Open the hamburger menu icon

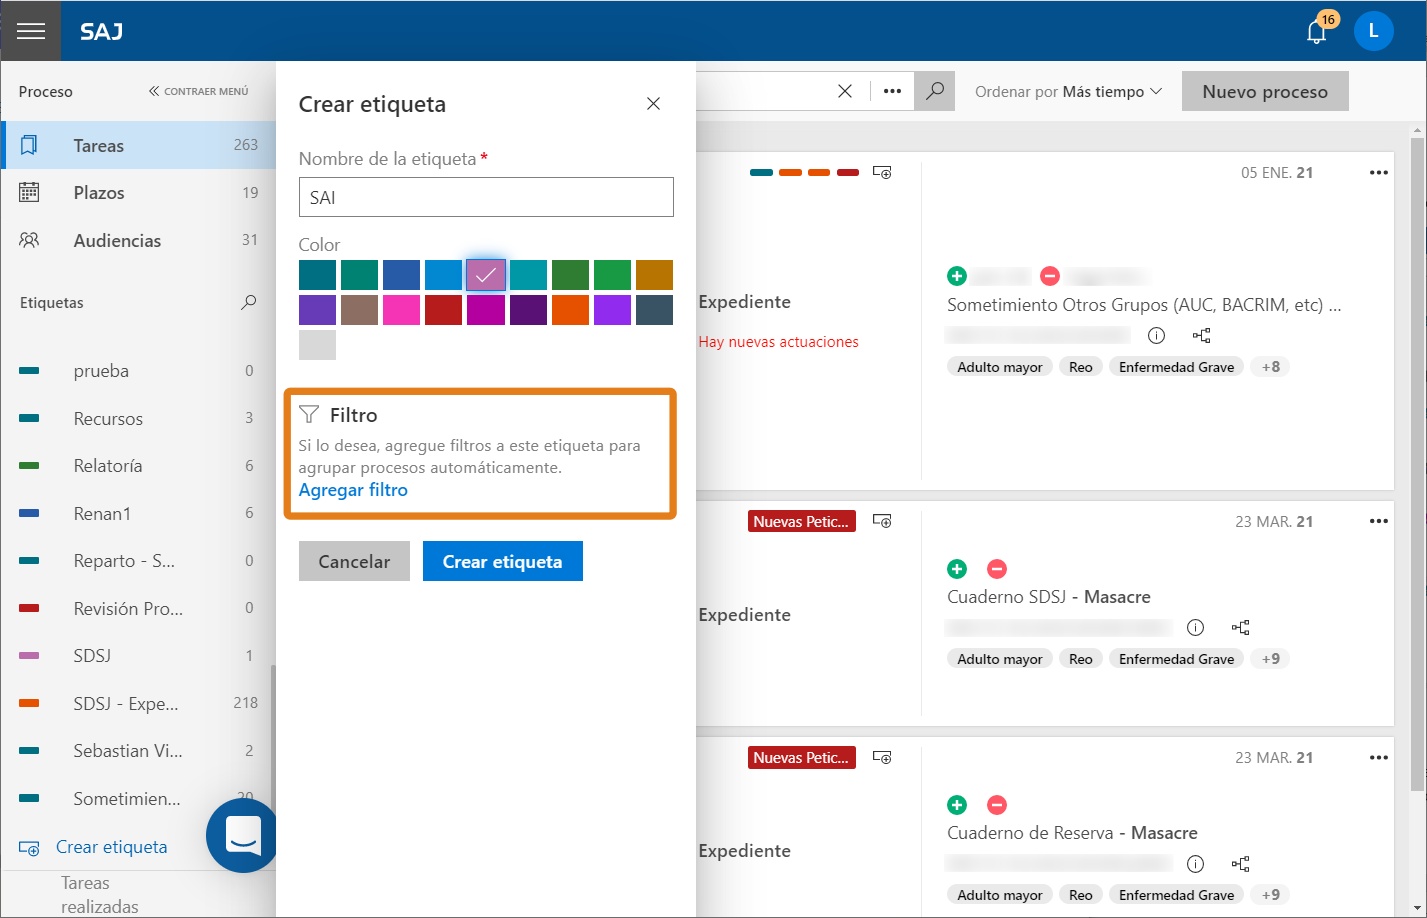(x=31, y=31)
